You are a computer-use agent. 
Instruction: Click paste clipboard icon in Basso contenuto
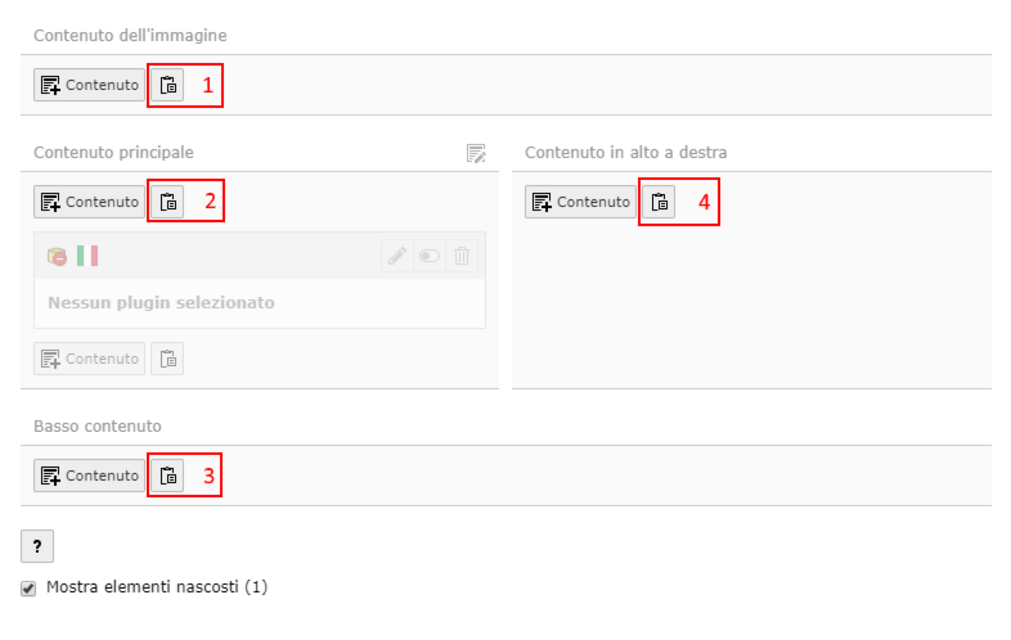[168, 476]
